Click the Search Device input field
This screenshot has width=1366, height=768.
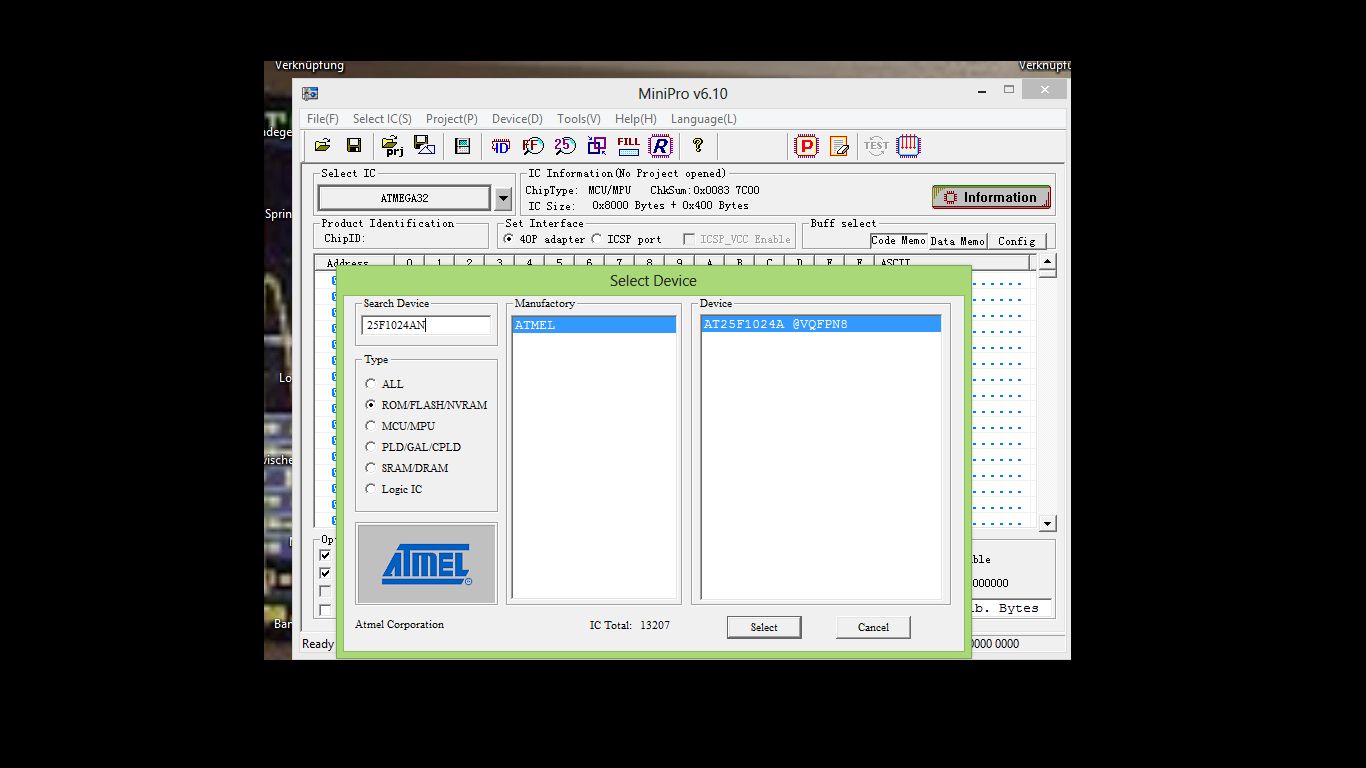(426, 325)
